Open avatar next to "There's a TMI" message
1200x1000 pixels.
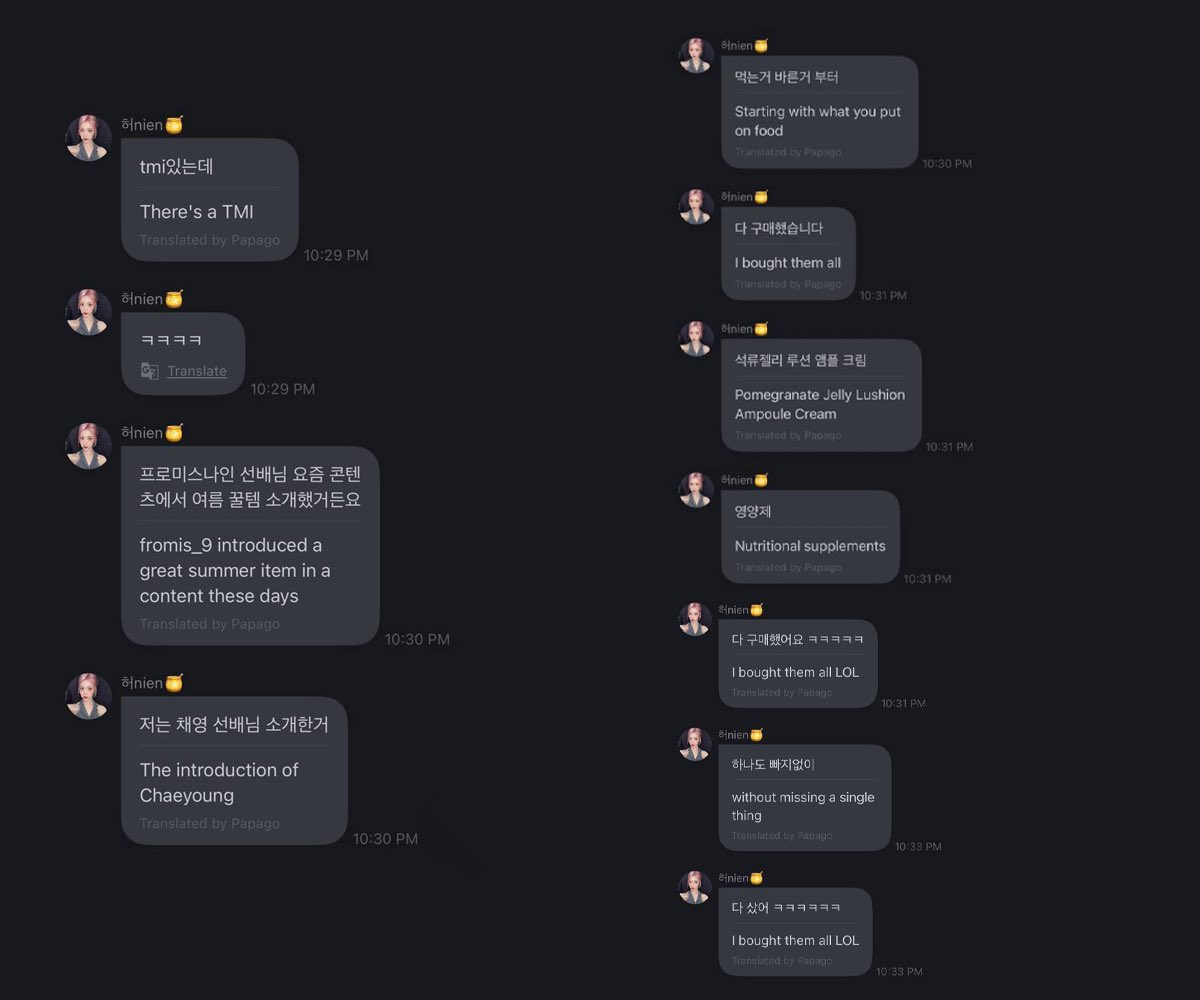(88, 137)
